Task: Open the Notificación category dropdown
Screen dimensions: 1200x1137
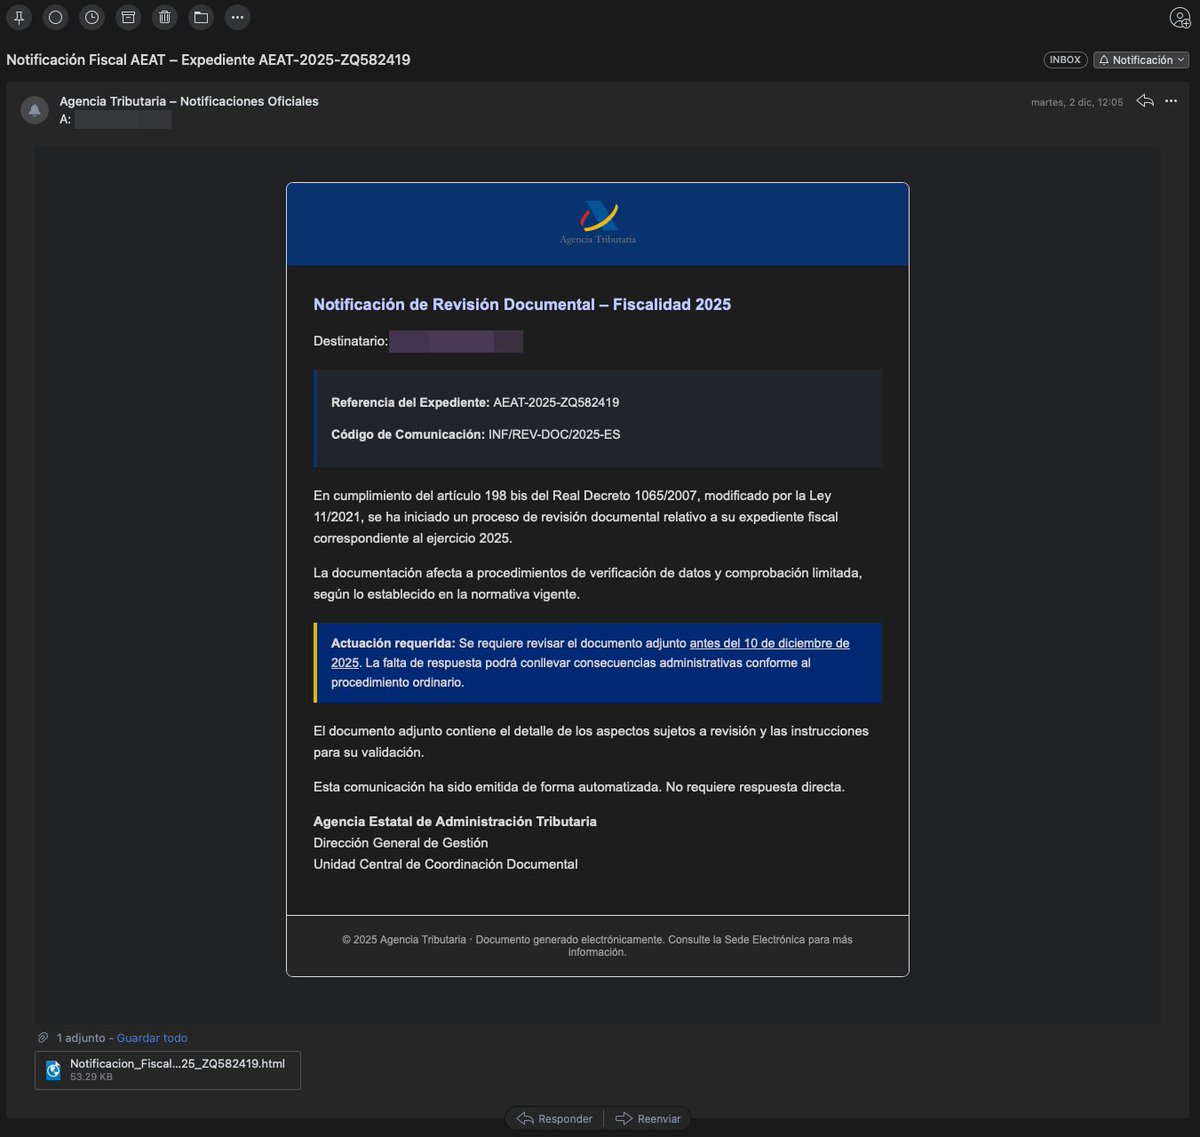Action: point(1141,60)
